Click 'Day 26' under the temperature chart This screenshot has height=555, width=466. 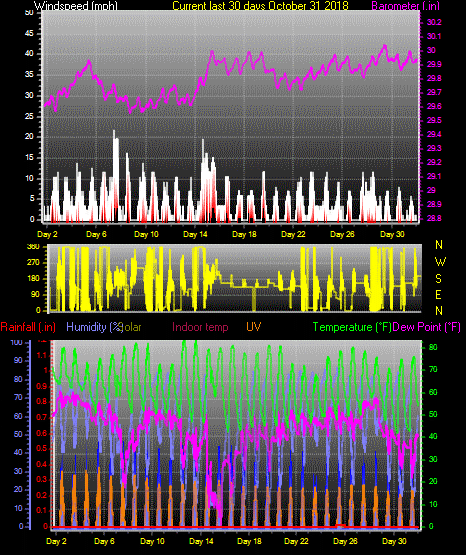point(345,541)
